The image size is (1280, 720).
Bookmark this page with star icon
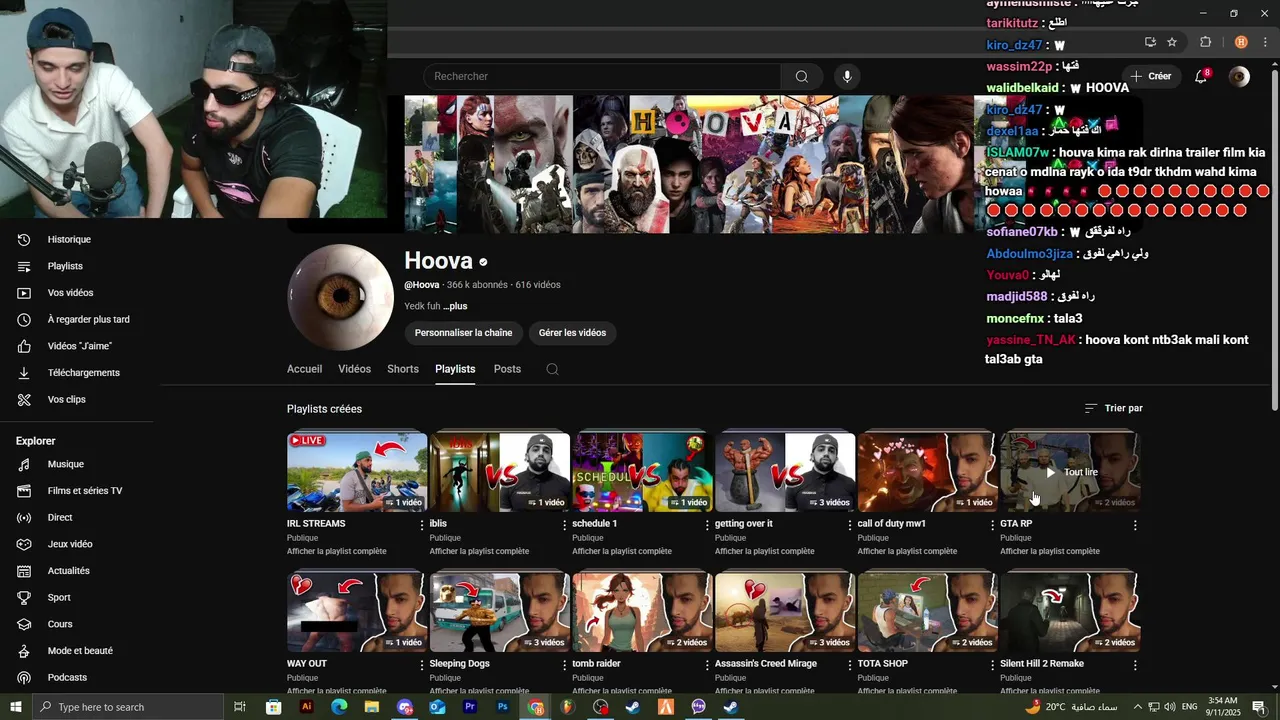[x=1172, y=42]
